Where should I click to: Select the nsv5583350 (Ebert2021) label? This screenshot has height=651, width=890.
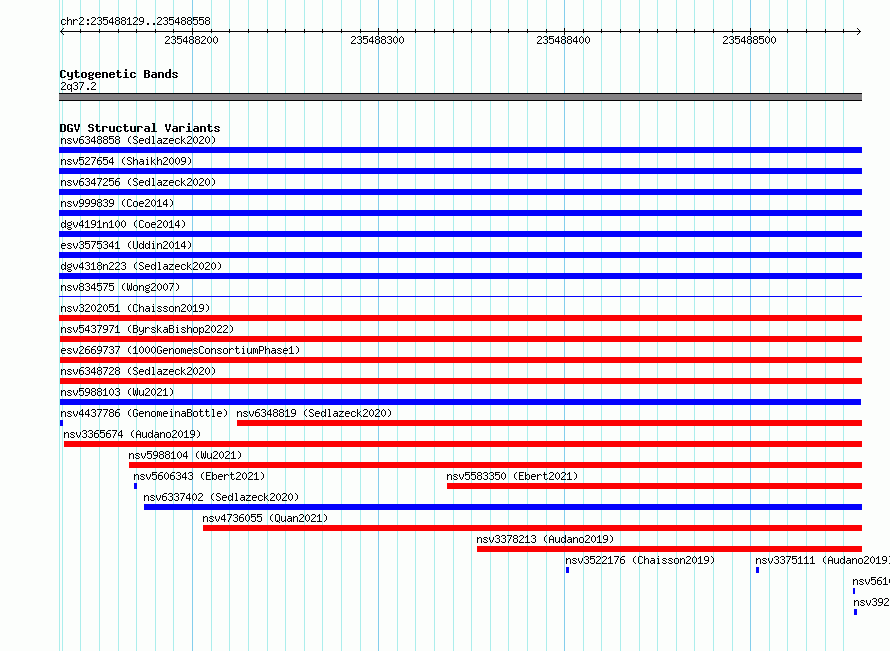pos(512,476)
